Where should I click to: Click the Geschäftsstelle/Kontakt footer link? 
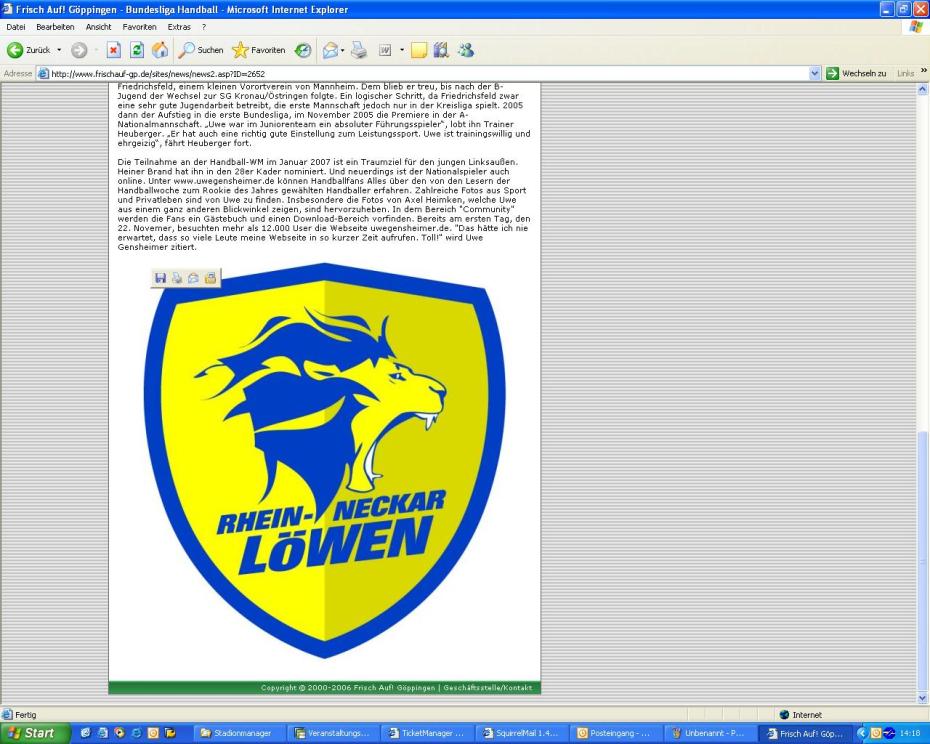pos(488,688)
